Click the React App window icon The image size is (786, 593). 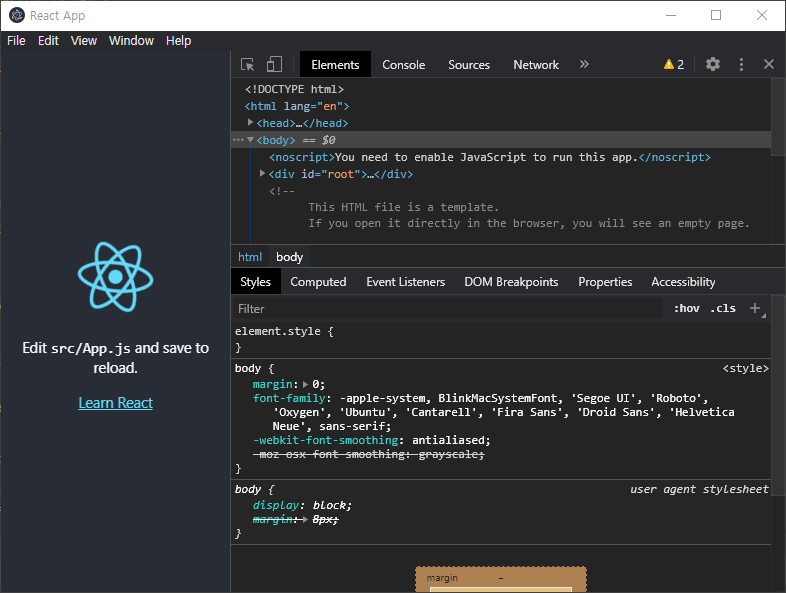(17, 16)
